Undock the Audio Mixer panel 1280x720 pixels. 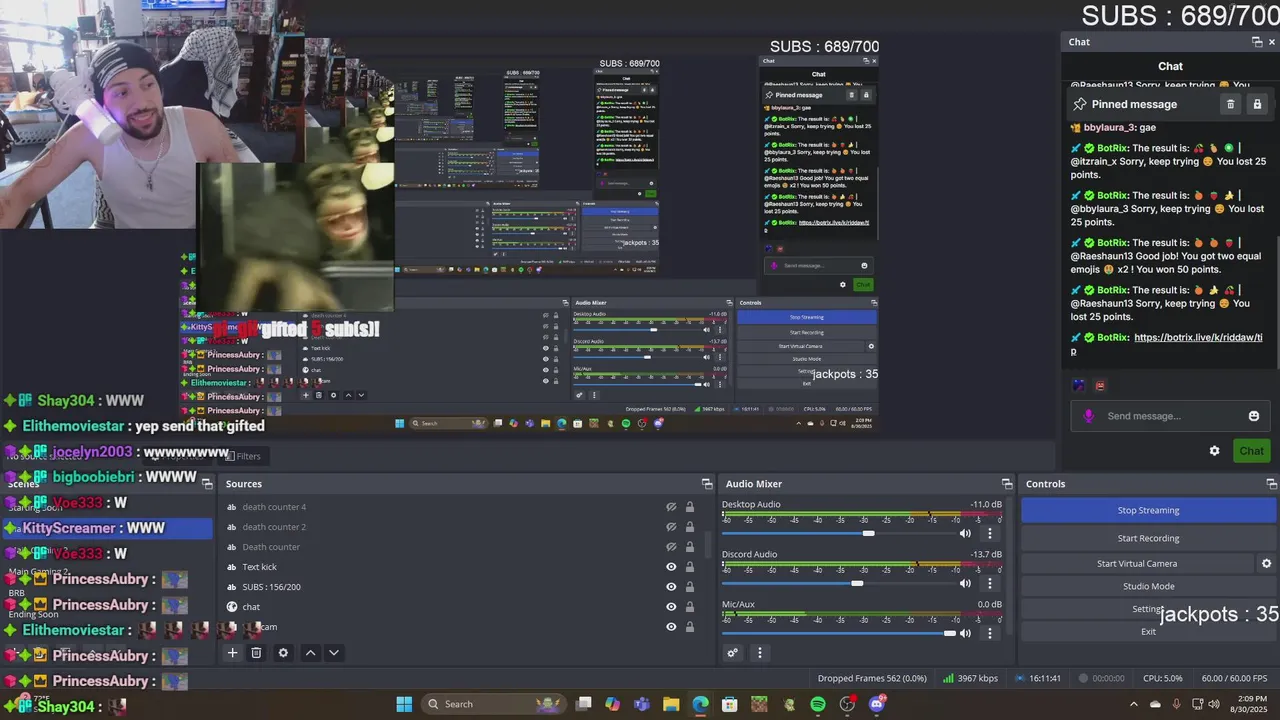[1007, 484]
